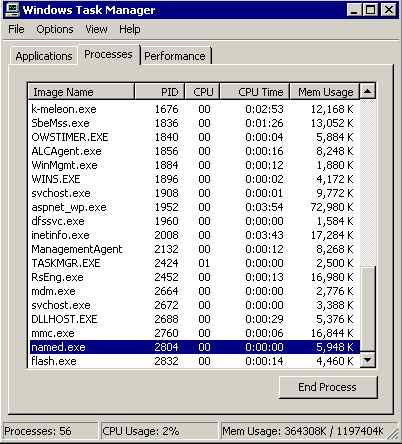This screenshot has width=402, height=444.
Task: Click PID value 1952
Action: click(x=166, y=207)
